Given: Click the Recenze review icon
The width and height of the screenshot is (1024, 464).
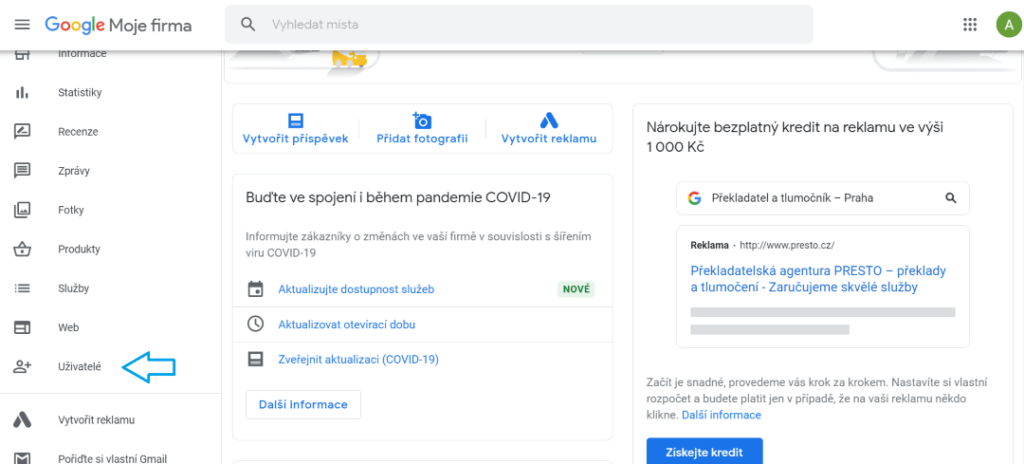Looking at the screenshot, I should coord(22,132).
